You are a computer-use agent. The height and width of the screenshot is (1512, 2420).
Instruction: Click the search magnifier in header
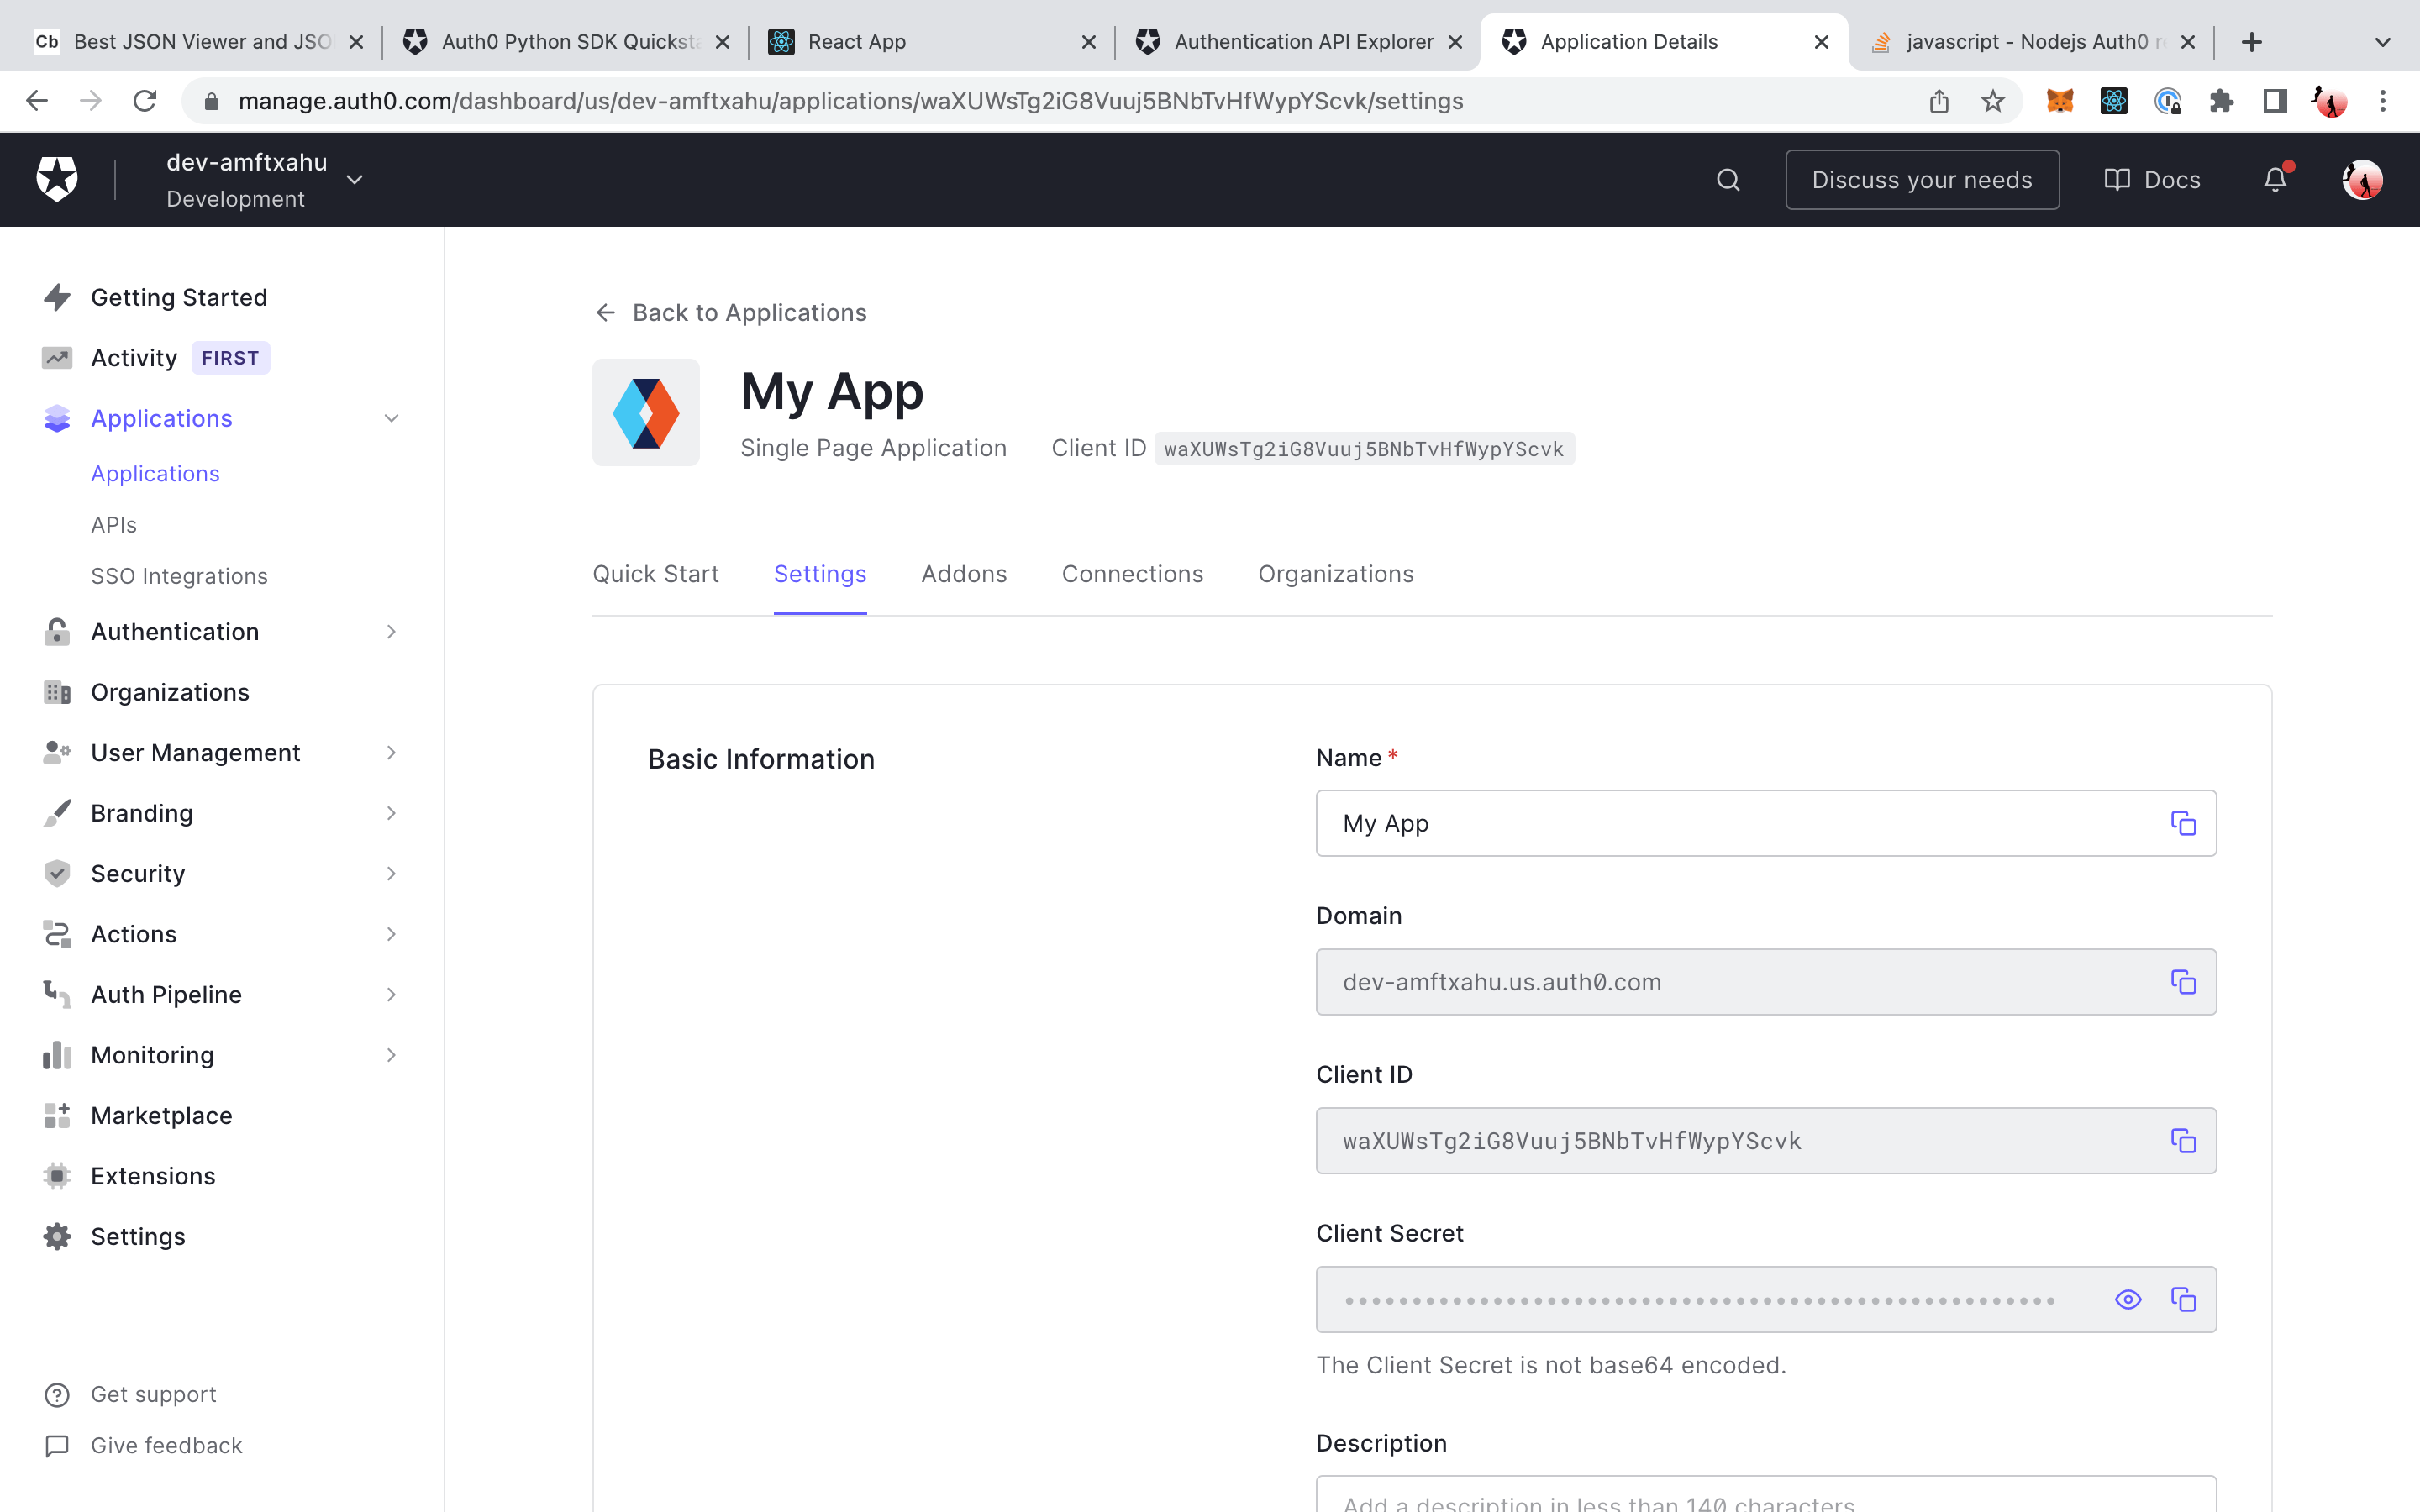click(1728, 180)
